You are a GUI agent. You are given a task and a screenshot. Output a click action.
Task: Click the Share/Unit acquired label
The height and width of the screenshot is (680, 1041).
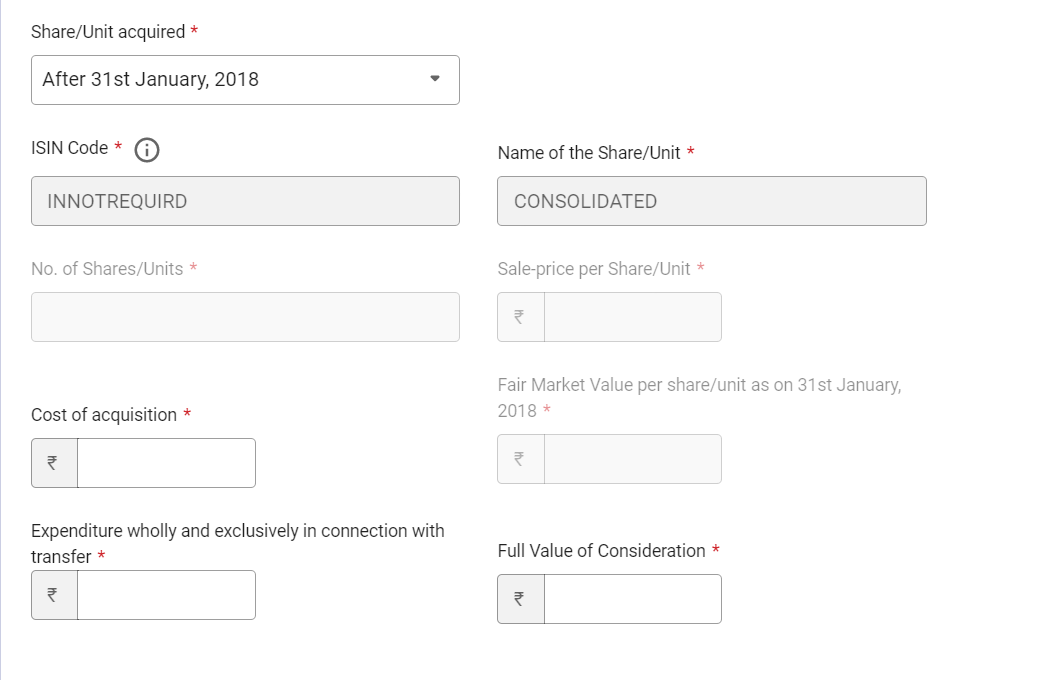108,32
